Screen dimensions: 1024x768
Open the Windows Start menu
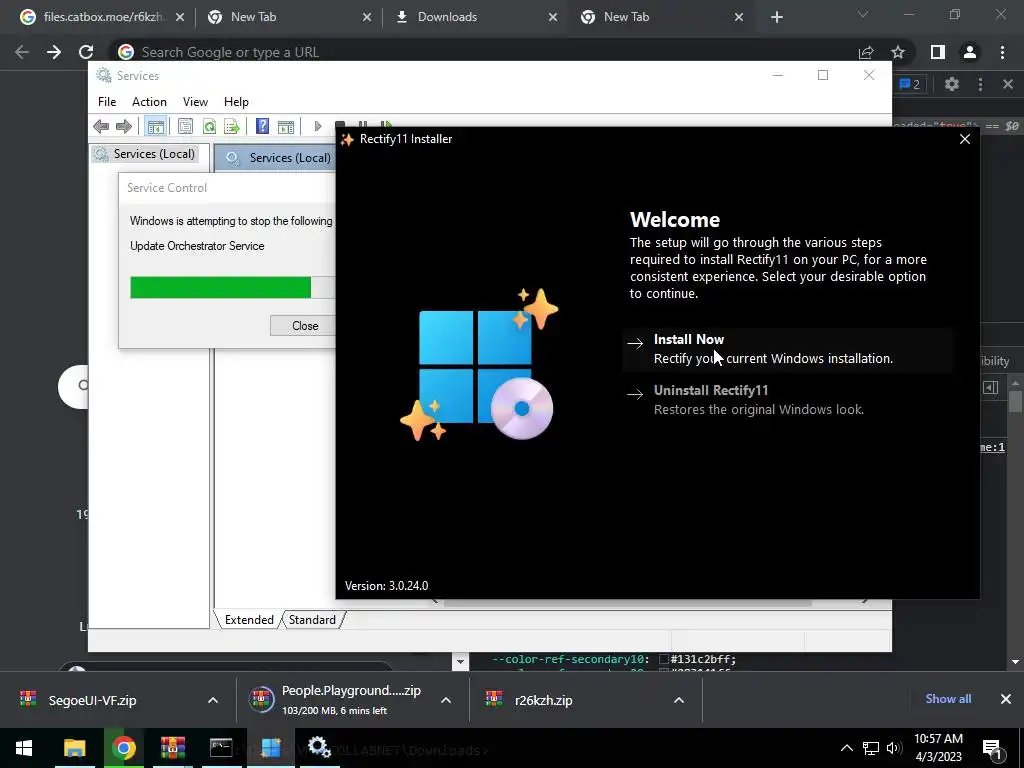(x=24, y=748)
